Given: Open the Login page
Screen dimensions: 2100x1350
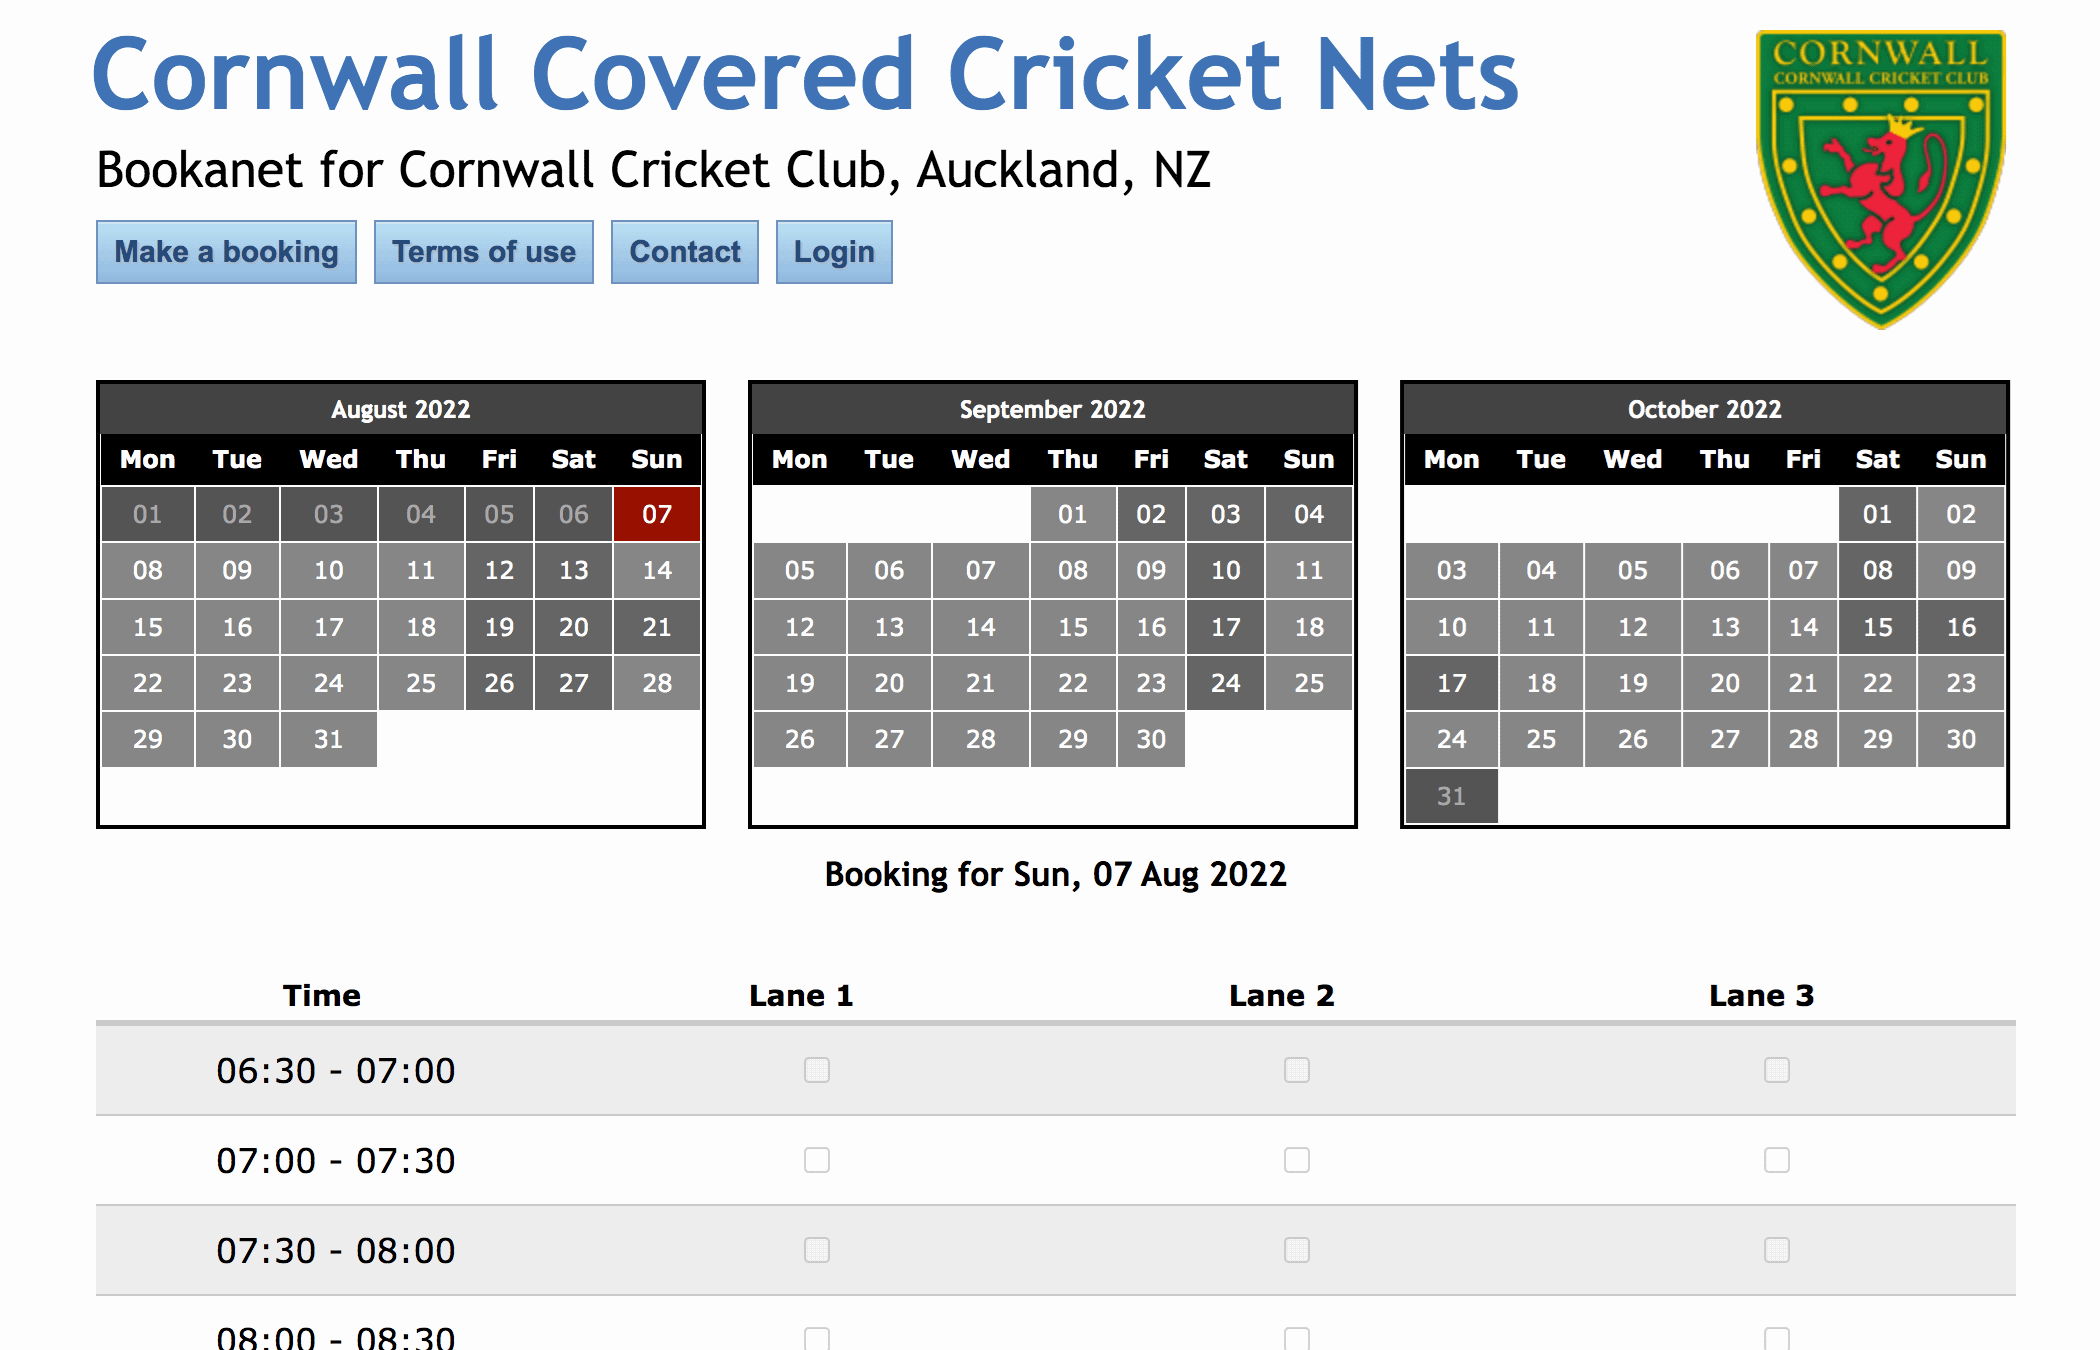Looking at the screenshot, I should [x=833, y=252].
